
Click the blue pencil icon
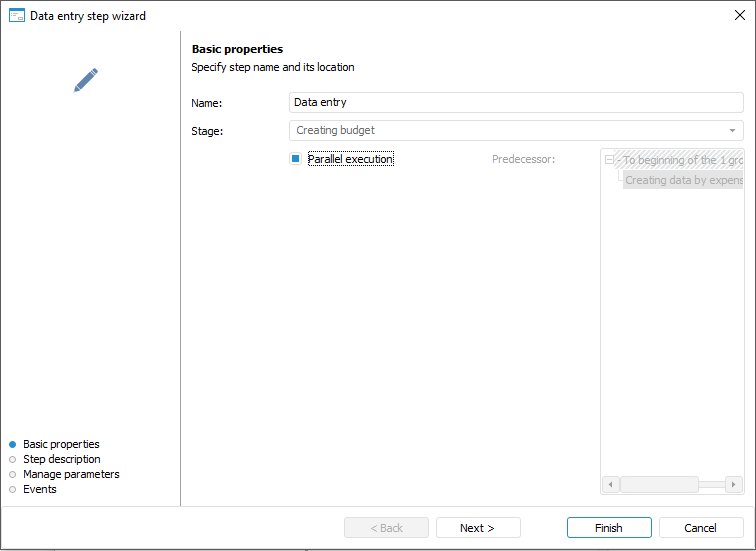point(86,80)
